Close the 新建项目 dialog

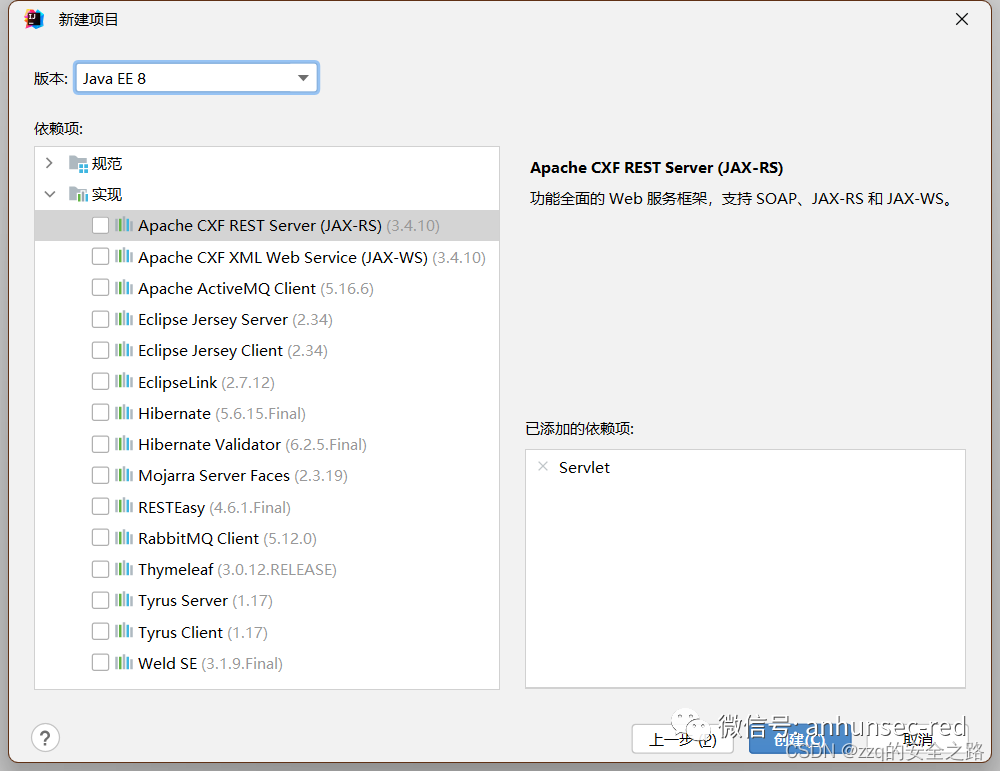962,20
